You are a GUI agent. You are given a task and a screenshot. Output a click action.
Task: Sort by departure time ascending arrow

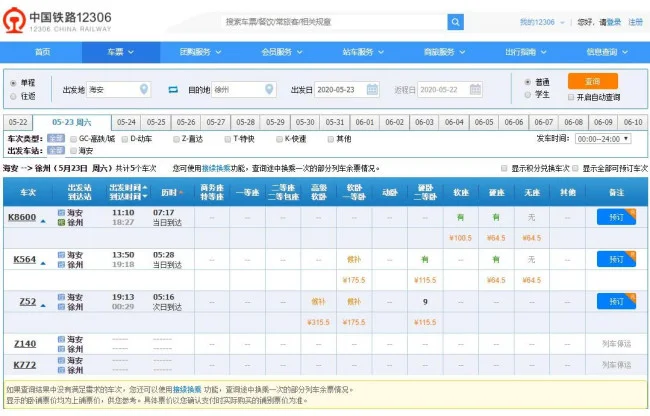tap(145, 188)
